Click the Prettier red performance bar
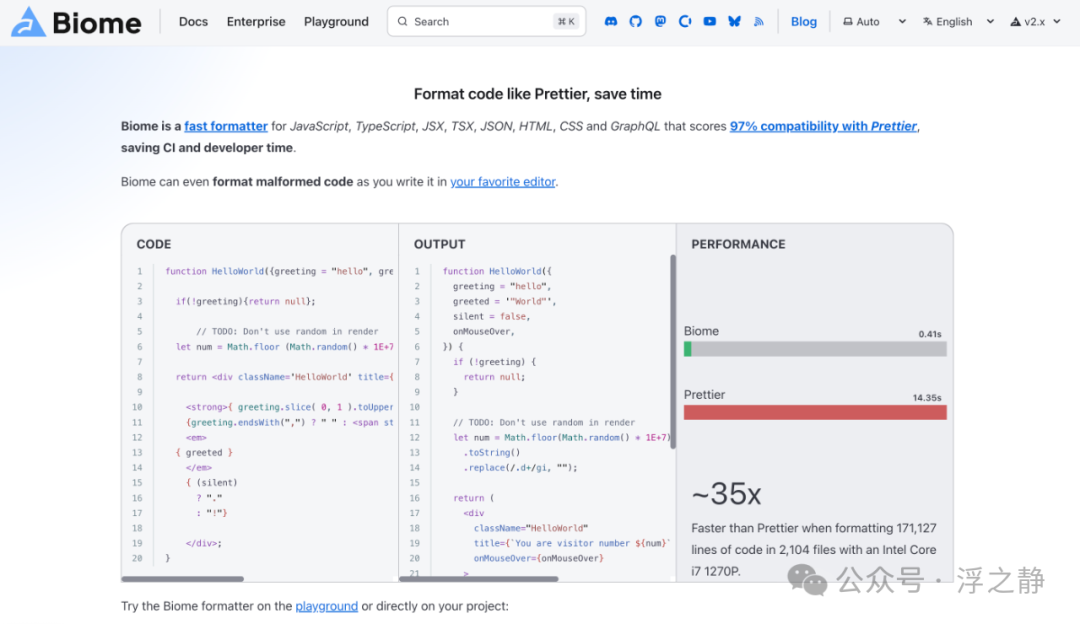This screenshot has width=1080, height=624. point(816,413)
